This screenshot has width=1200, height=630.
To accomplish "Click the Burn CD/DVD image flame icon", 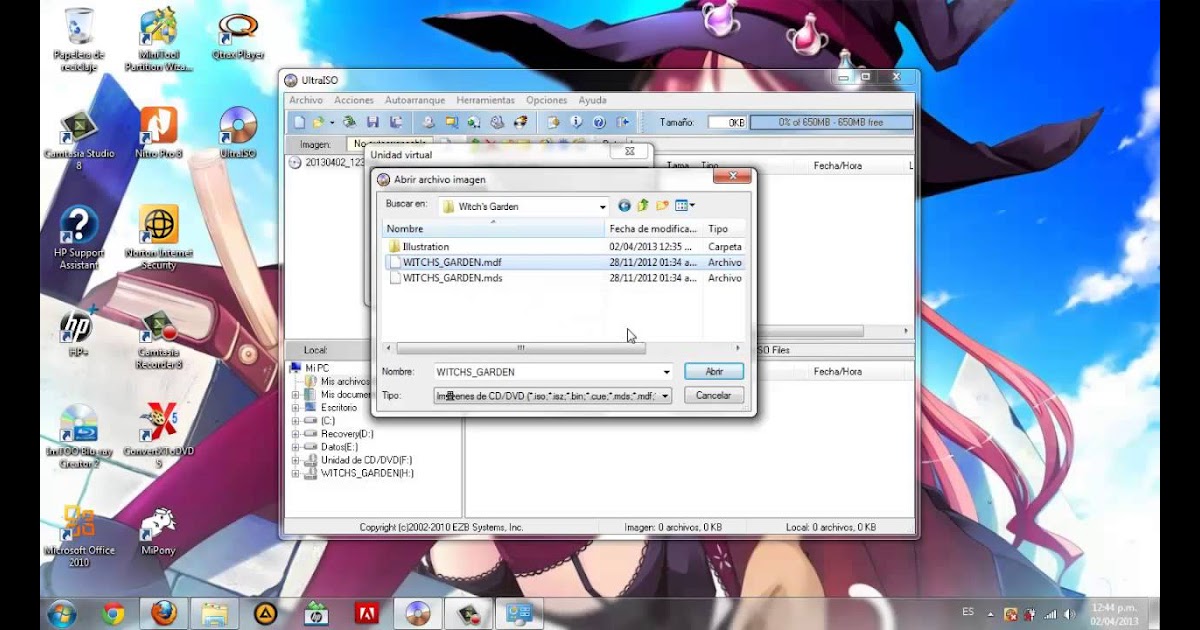I will (x=521, y=122).
